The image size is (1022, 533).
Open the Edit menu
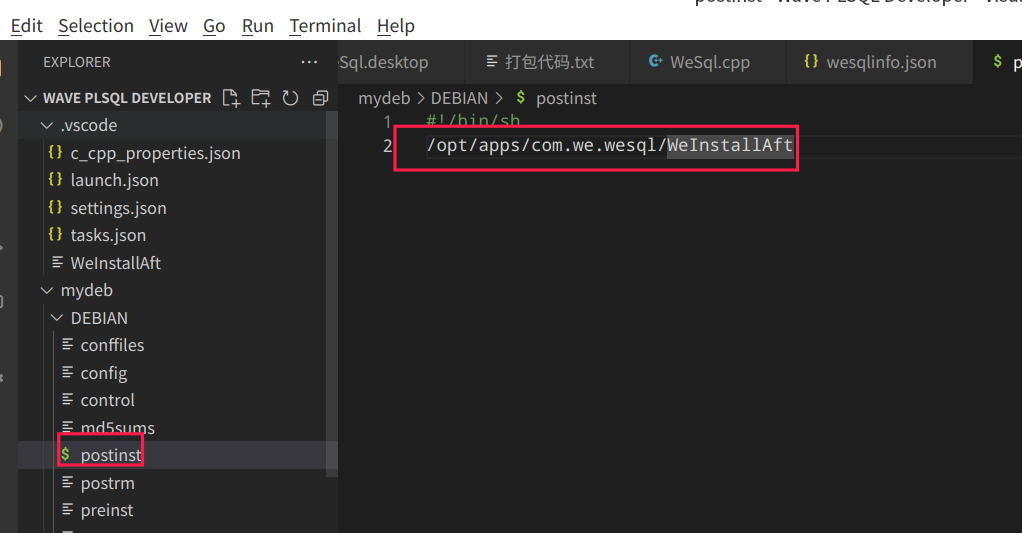click(27, 26)
